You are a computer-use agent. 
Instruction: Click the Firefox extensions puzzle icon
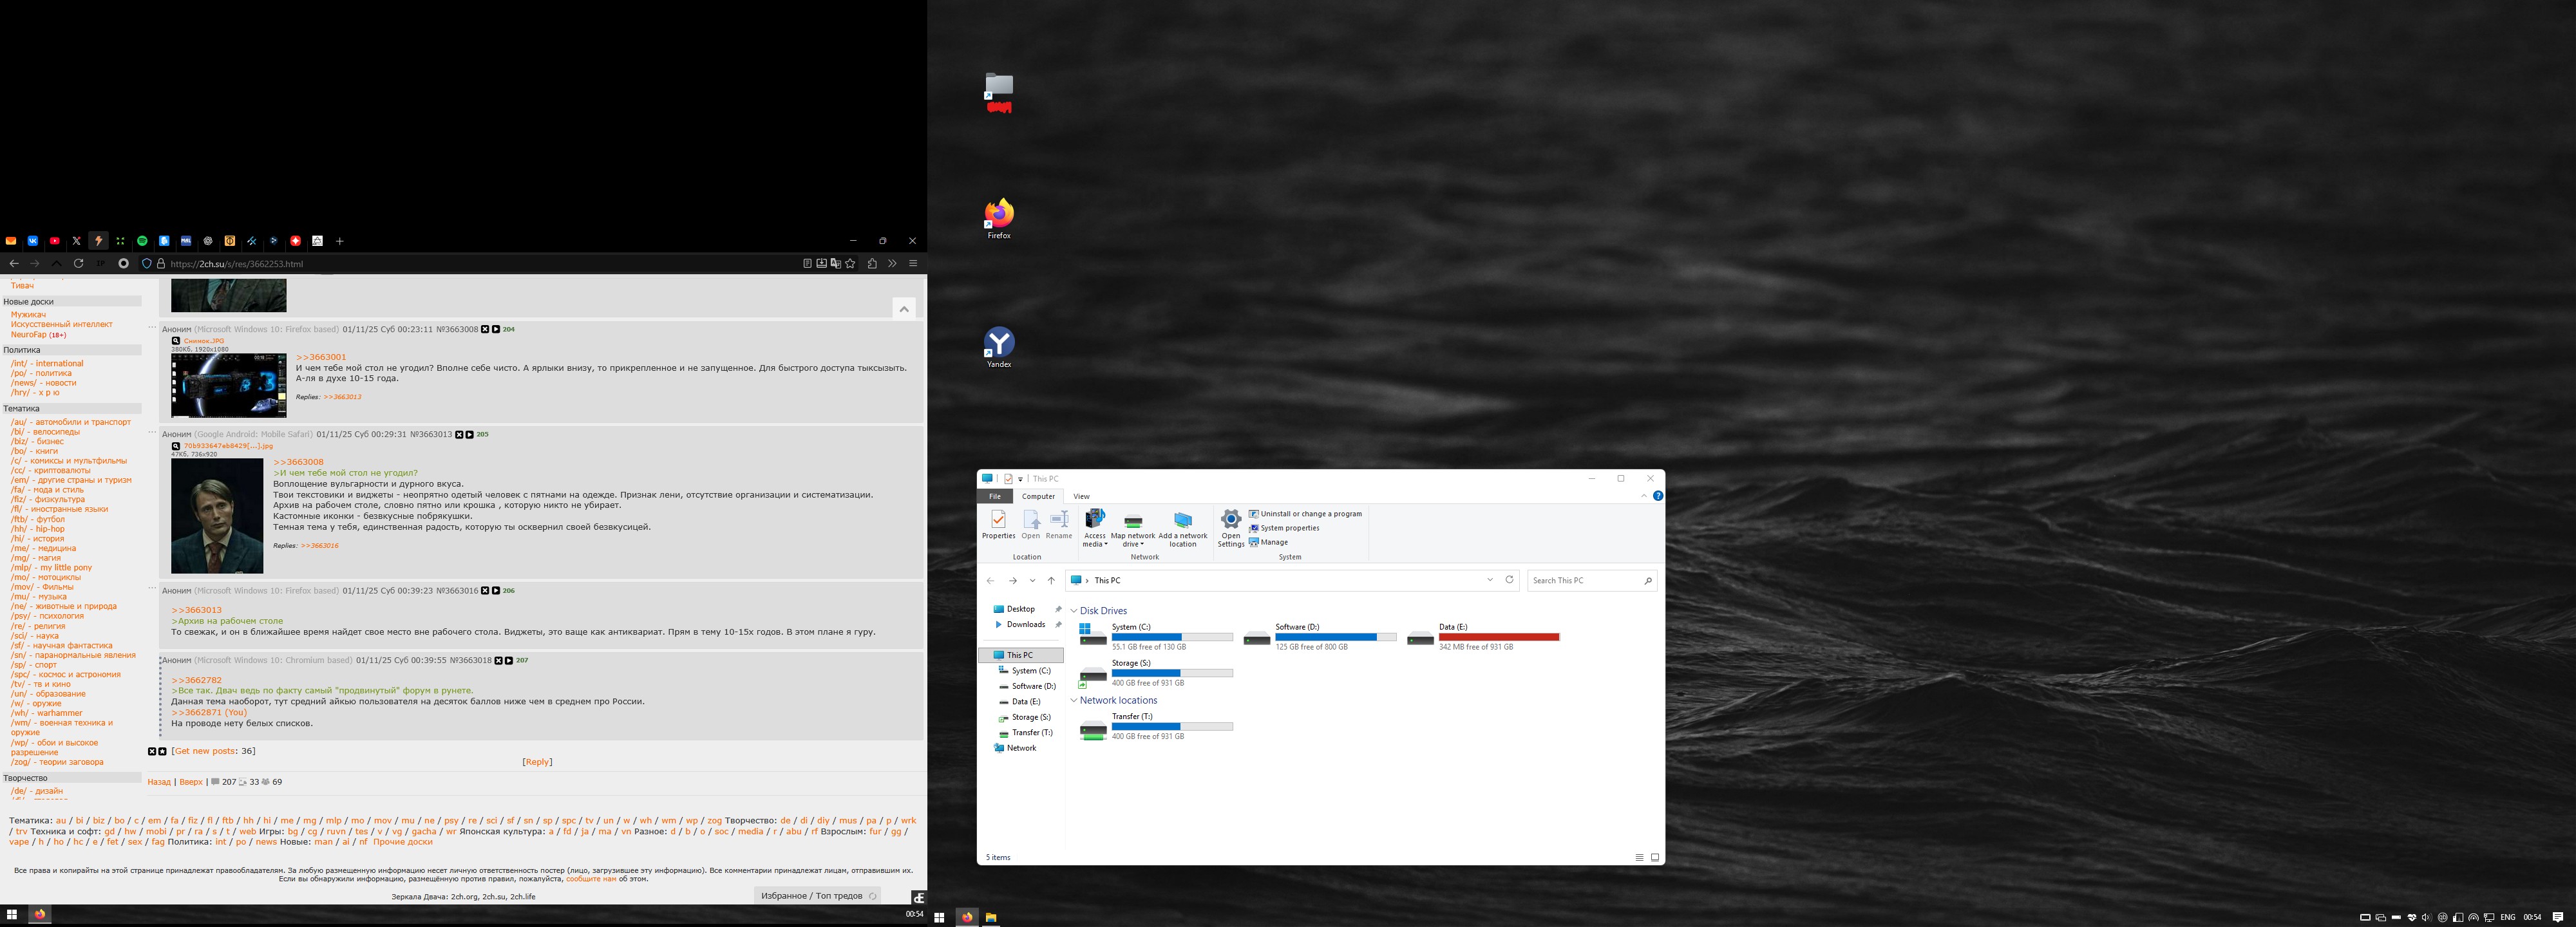(872, 264)
